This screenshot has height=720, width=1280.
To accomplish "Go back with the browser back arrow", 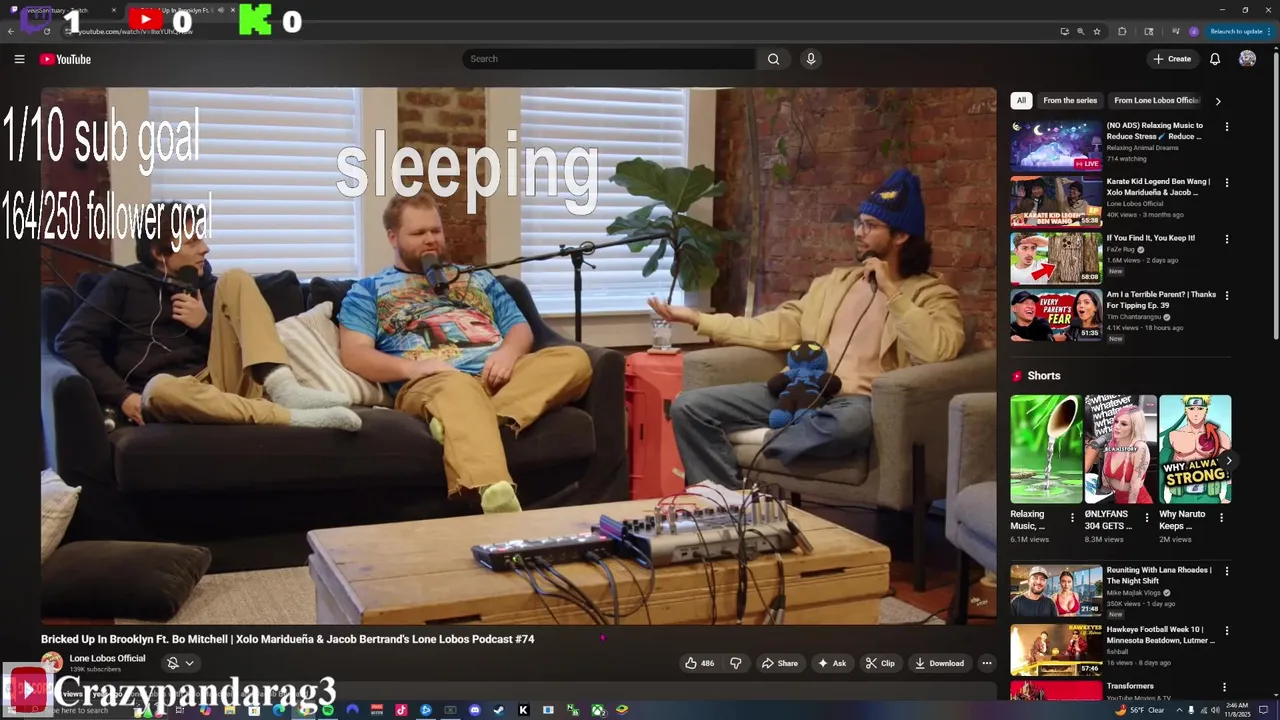I will click(11, 31).
